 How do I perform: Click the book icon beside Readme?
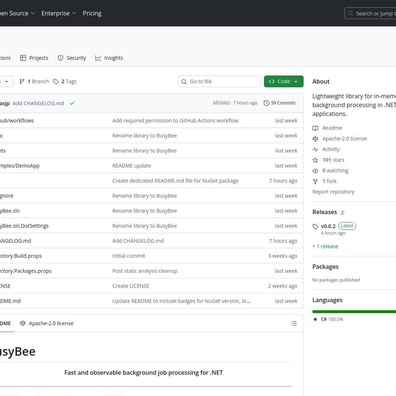tap(315, 128)
